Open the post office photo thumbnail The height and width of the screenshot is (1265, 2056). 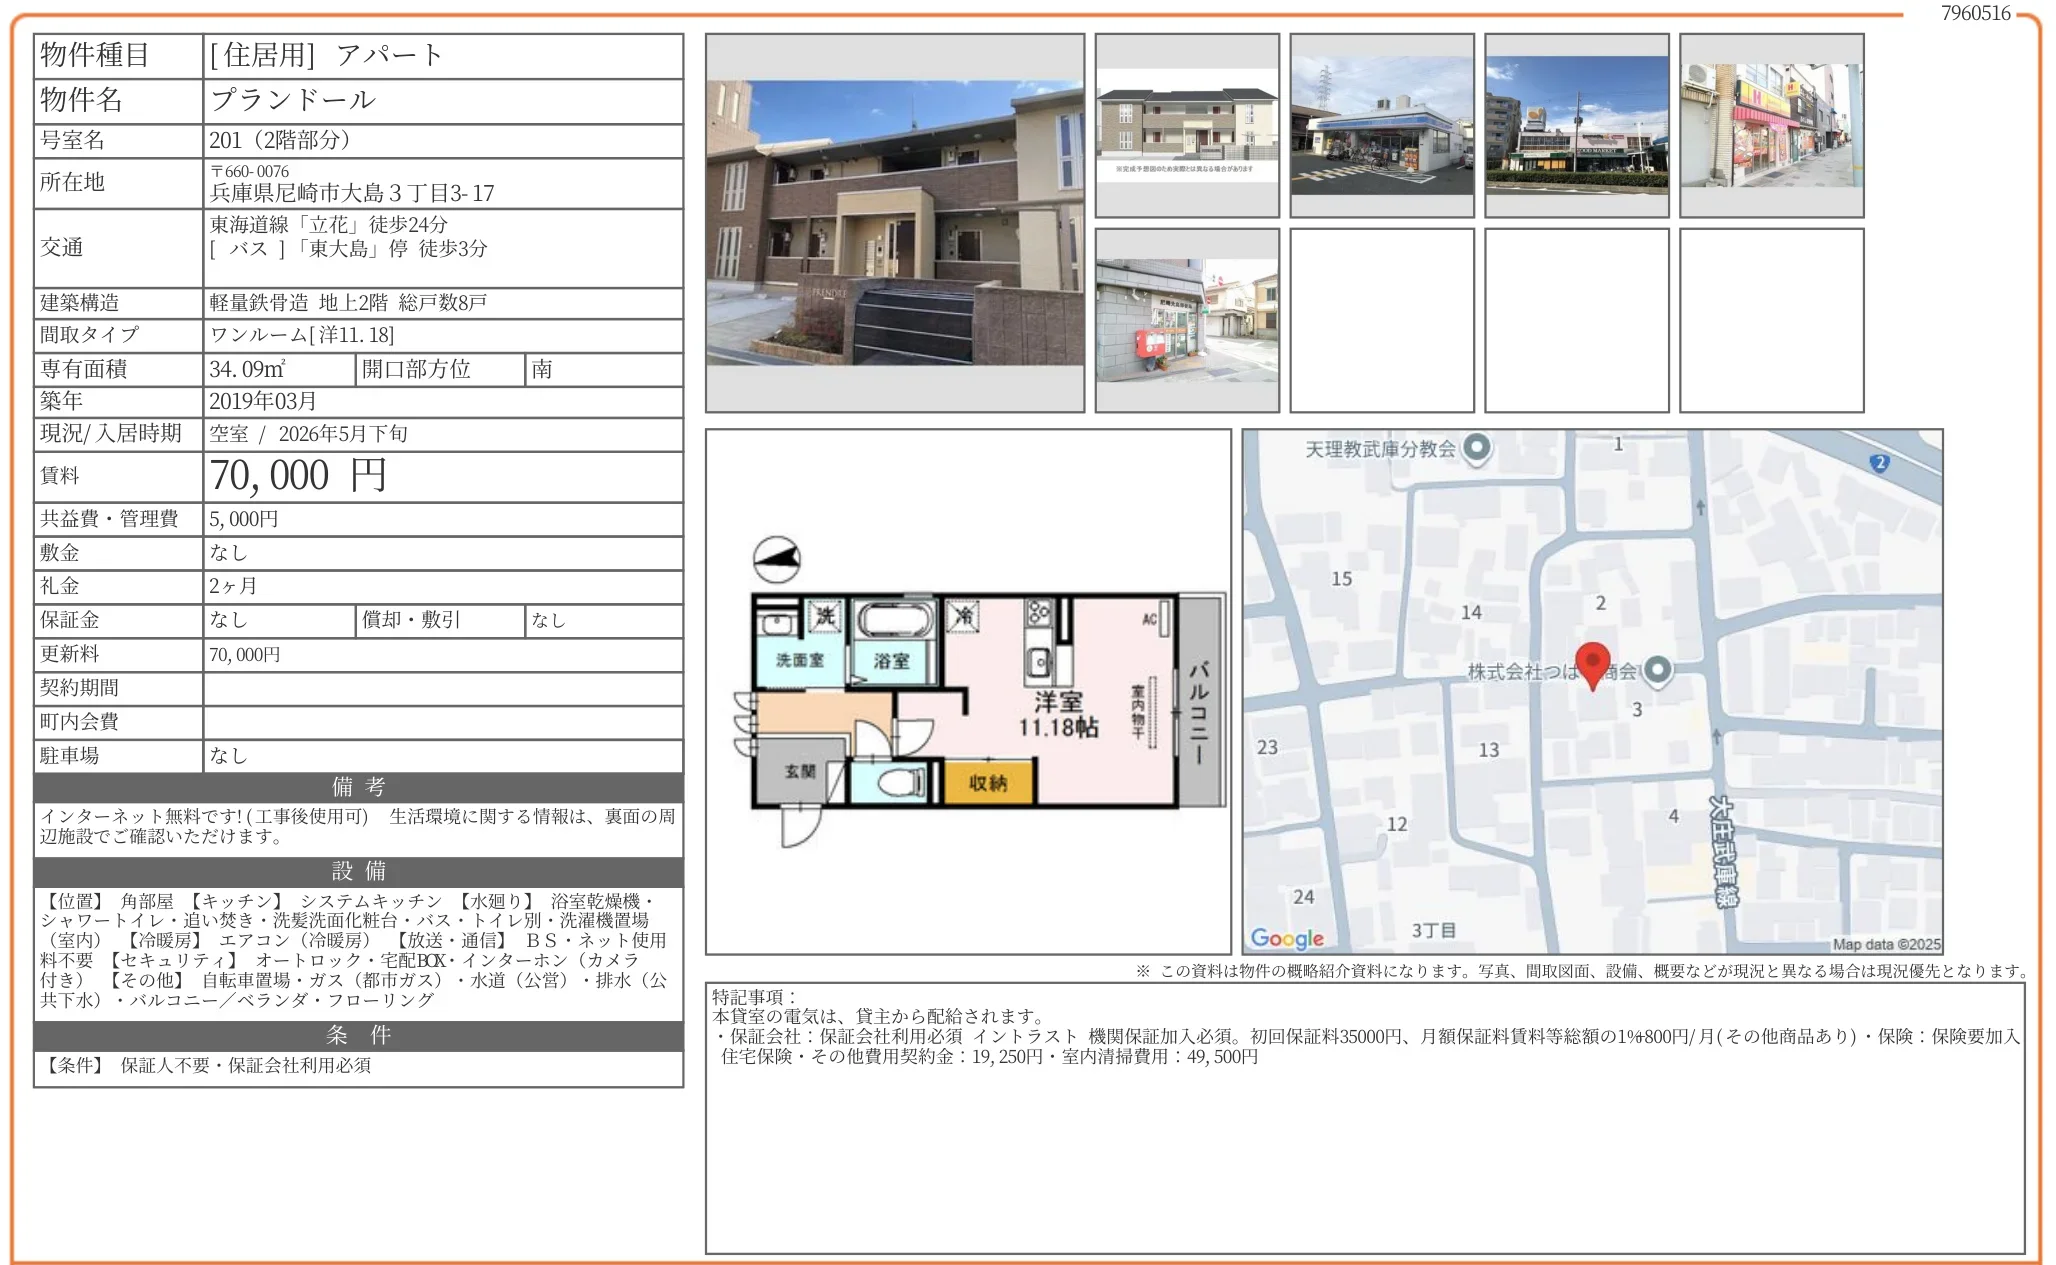point(1186,320)
